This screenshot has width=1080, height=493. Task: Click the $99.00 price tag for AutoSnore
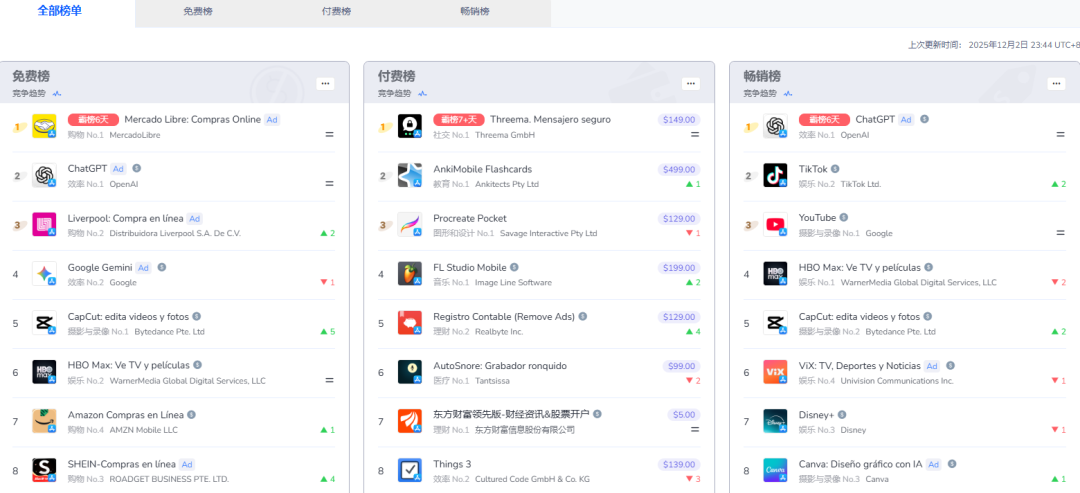click(x=681, y=366)
